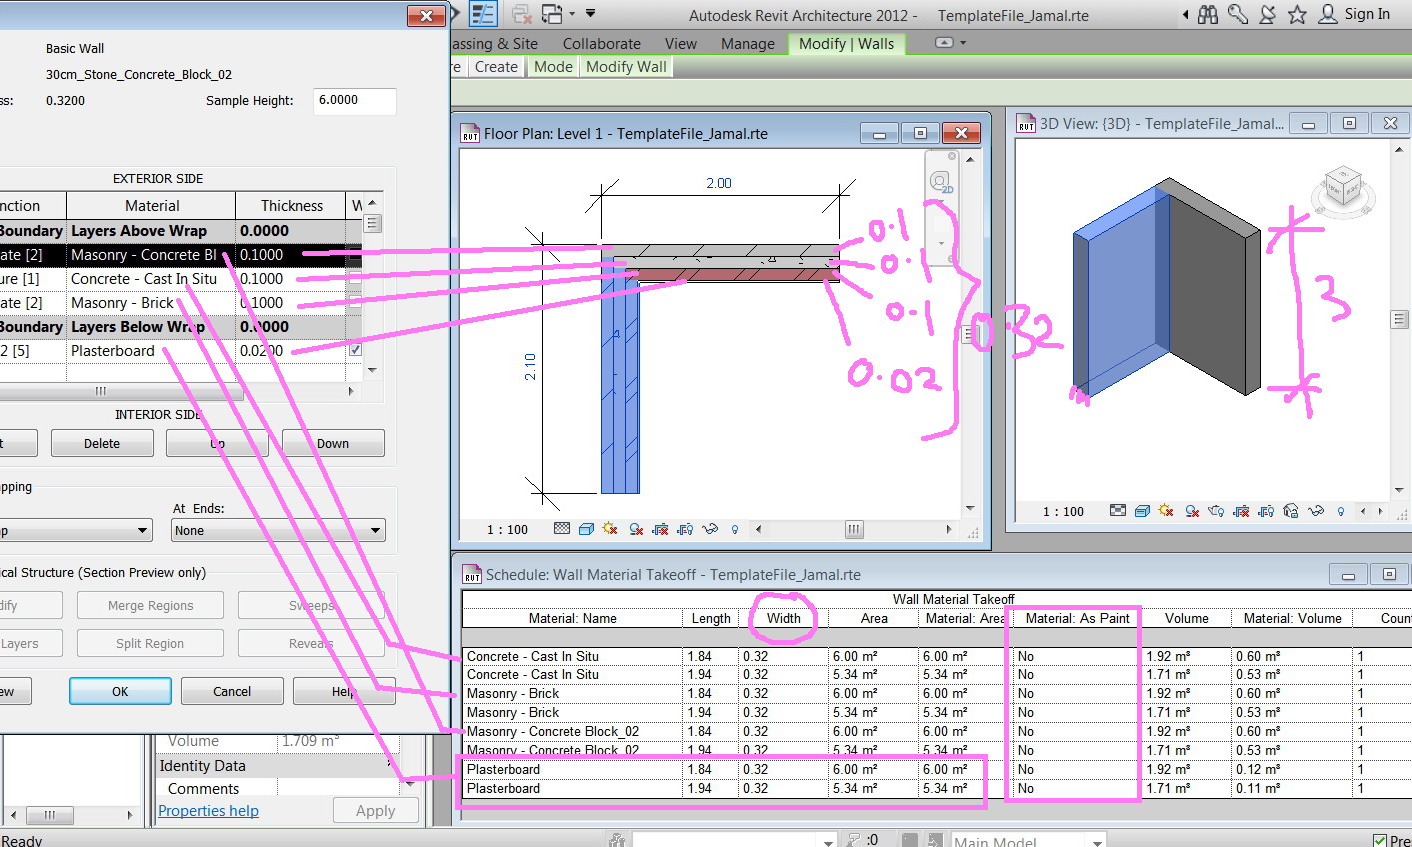Open Detail Level in 3D view control bar

pos(1118,511)
